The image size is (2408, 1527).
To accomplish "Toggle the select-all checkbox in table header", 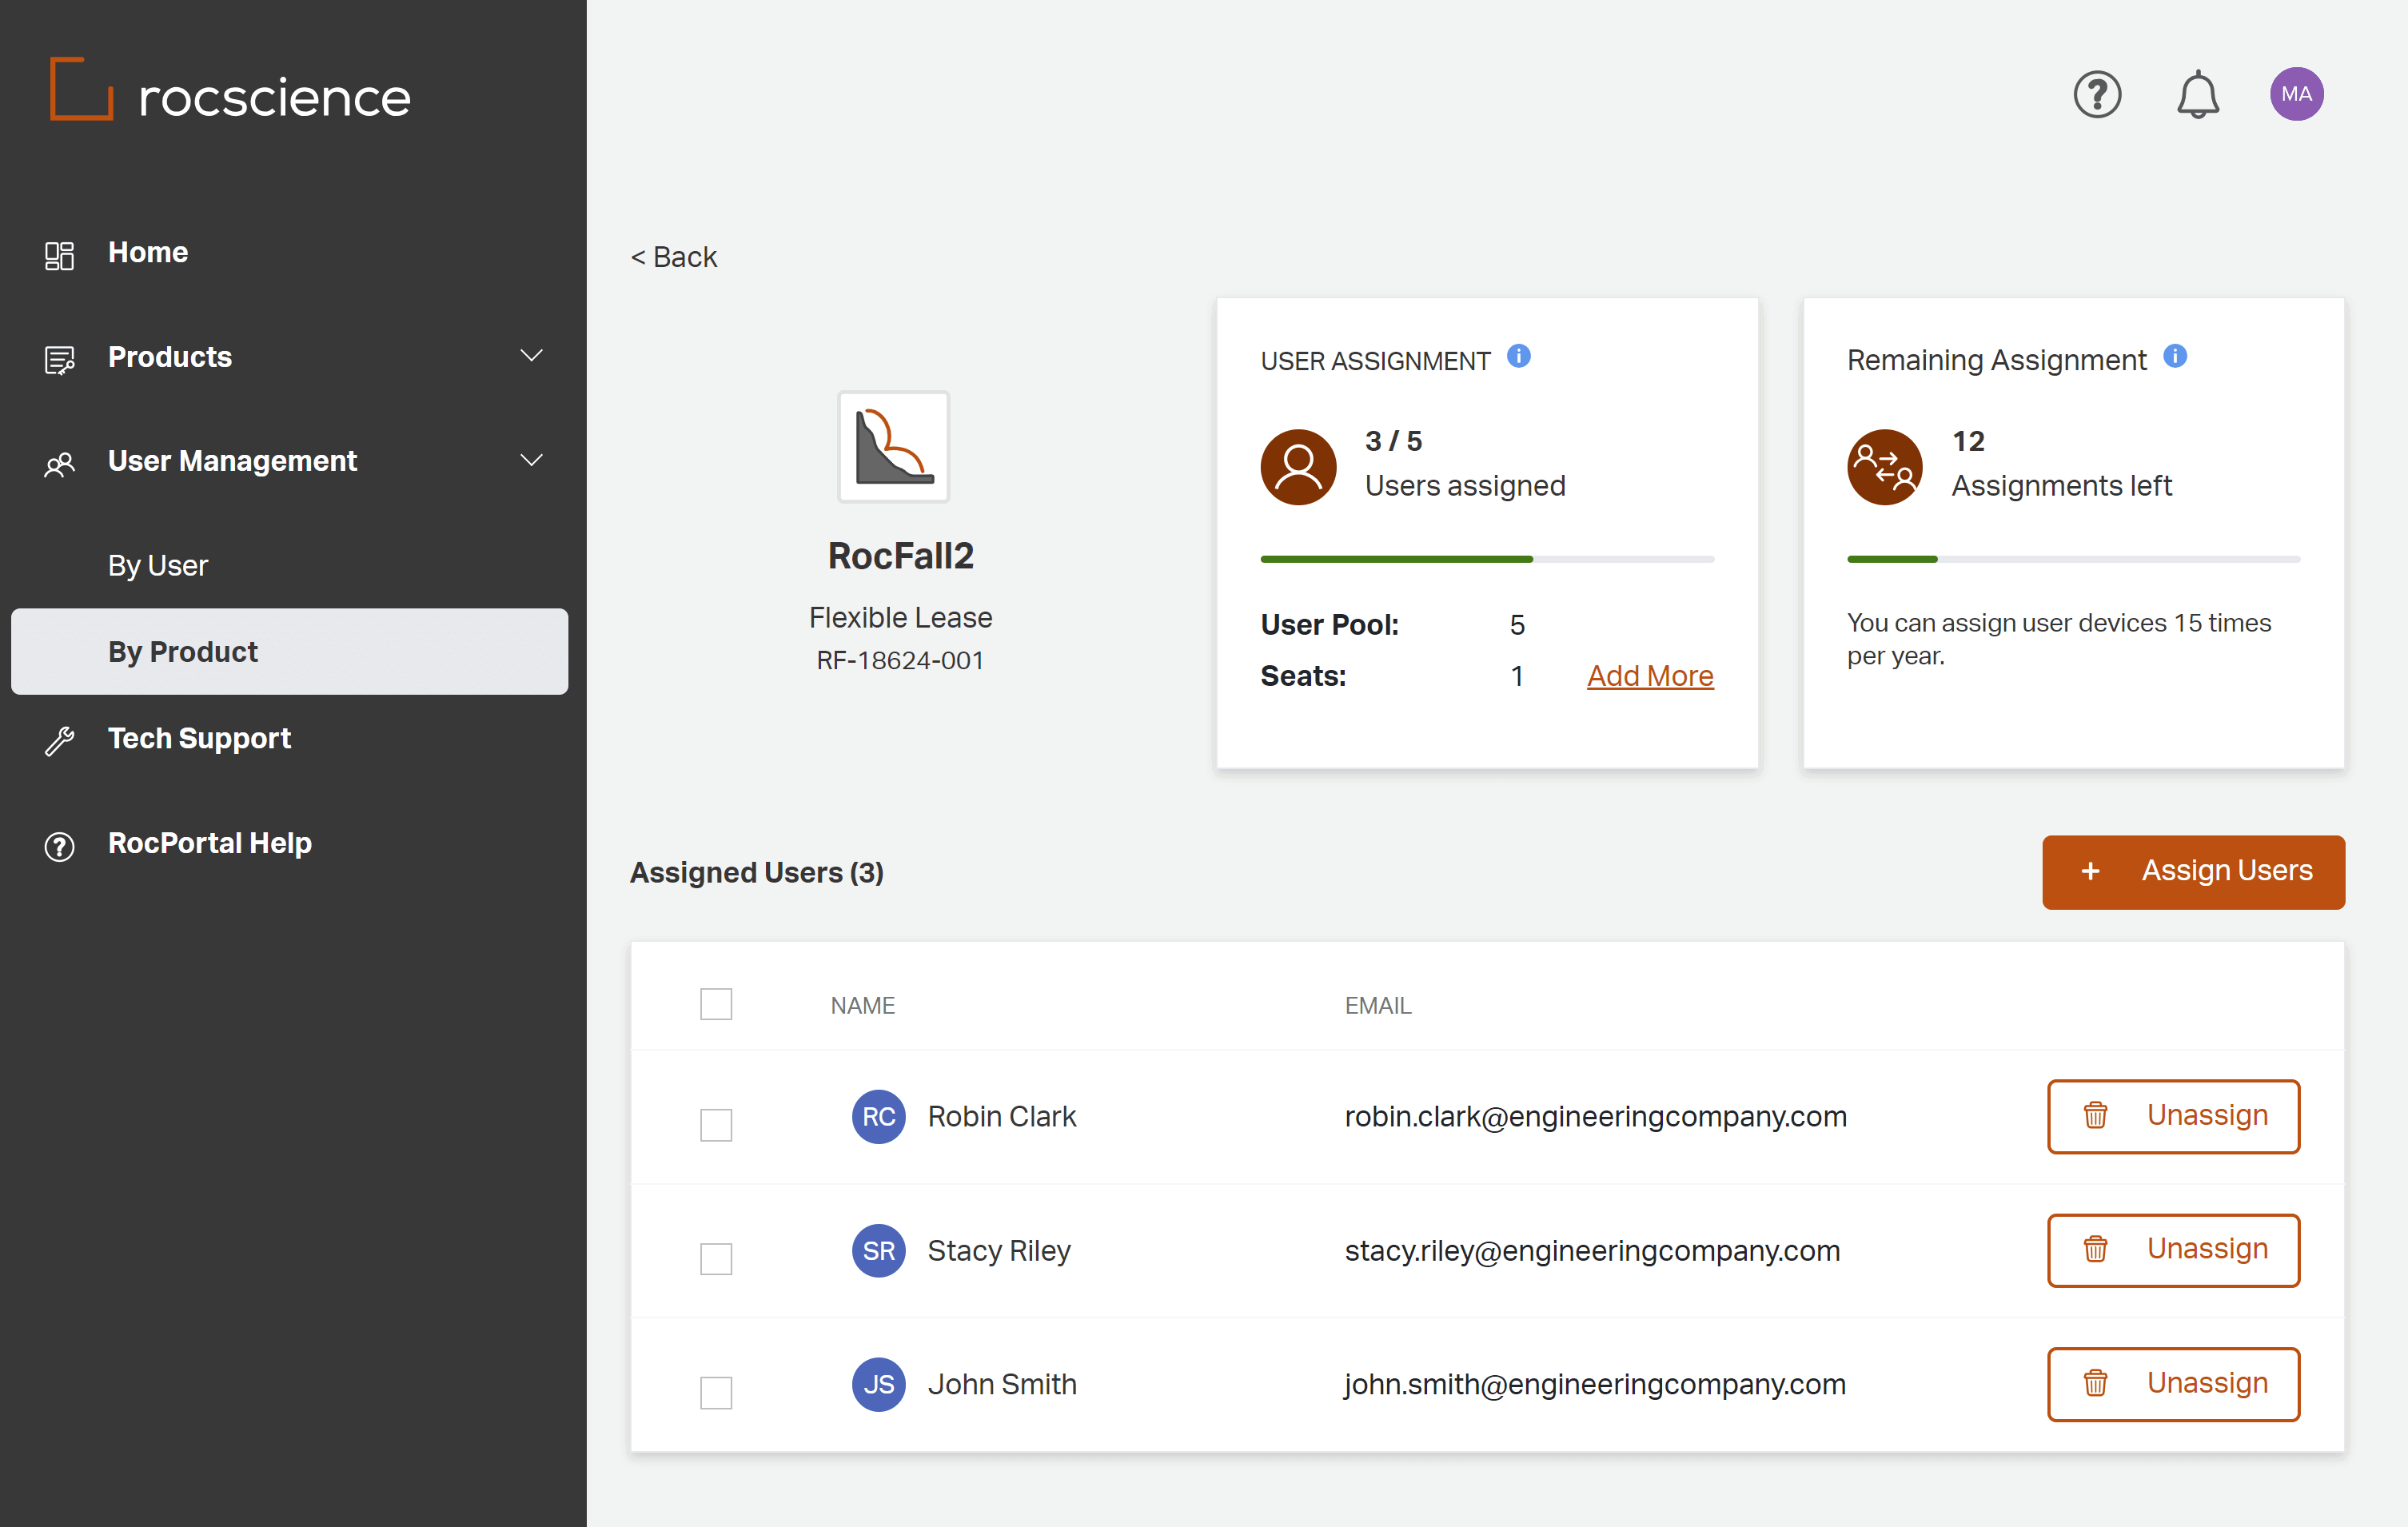I will (716, 1004).
